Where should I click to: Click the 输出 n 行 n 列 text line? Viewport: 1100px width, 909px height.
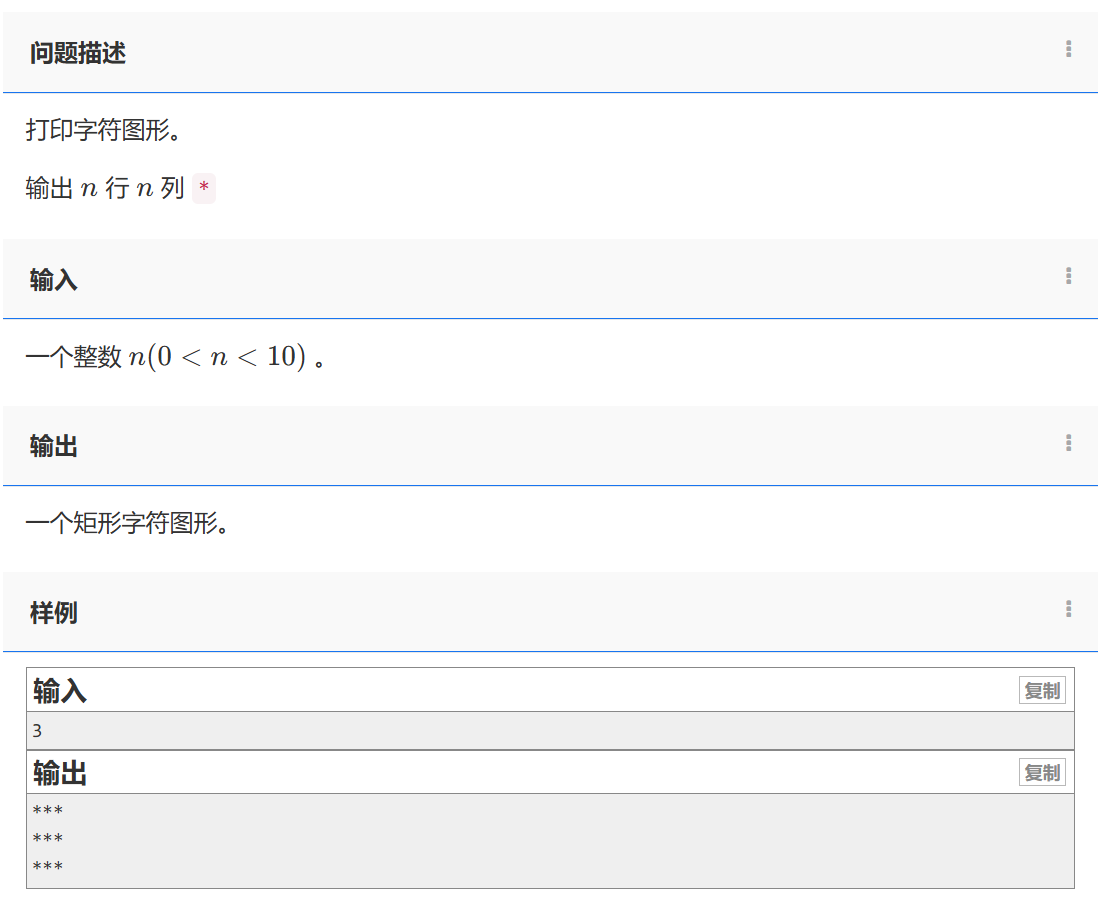pyautogui.click(x=104, y=188)
